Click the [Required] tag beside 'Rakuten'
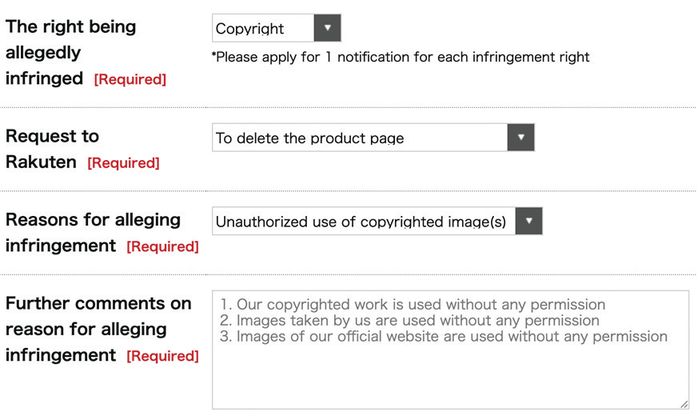The width and height of the screenshot is (698, 416). coord(123,163)
